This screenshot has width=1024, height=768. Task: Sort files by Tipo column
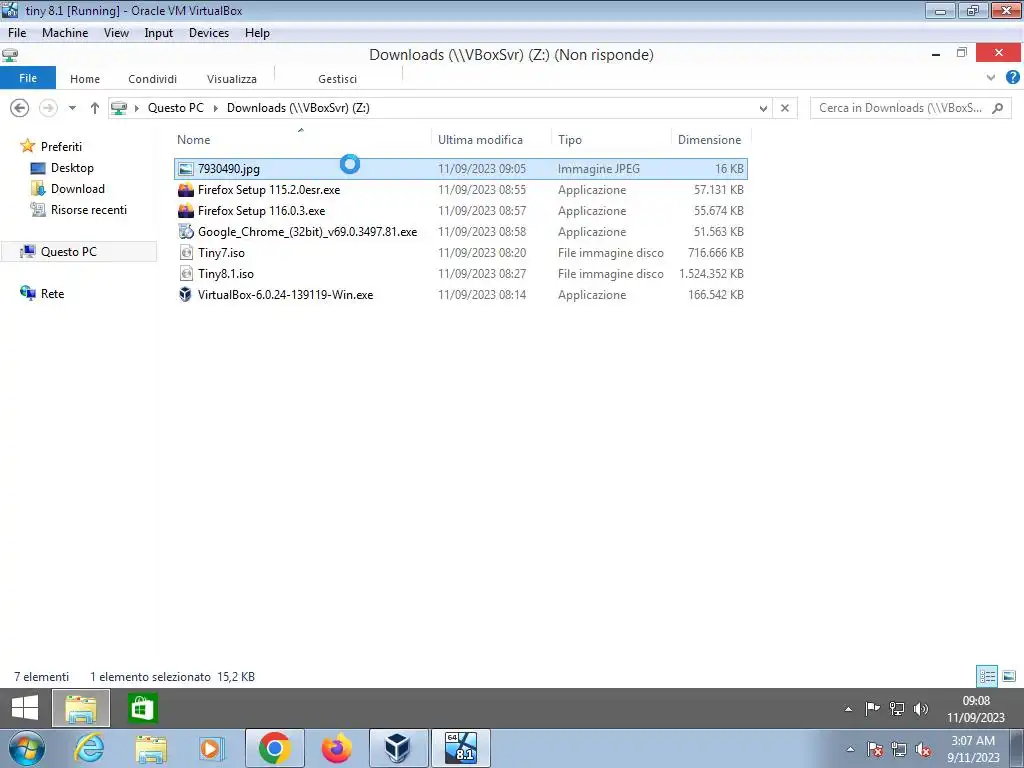click(x=570, y=140)
